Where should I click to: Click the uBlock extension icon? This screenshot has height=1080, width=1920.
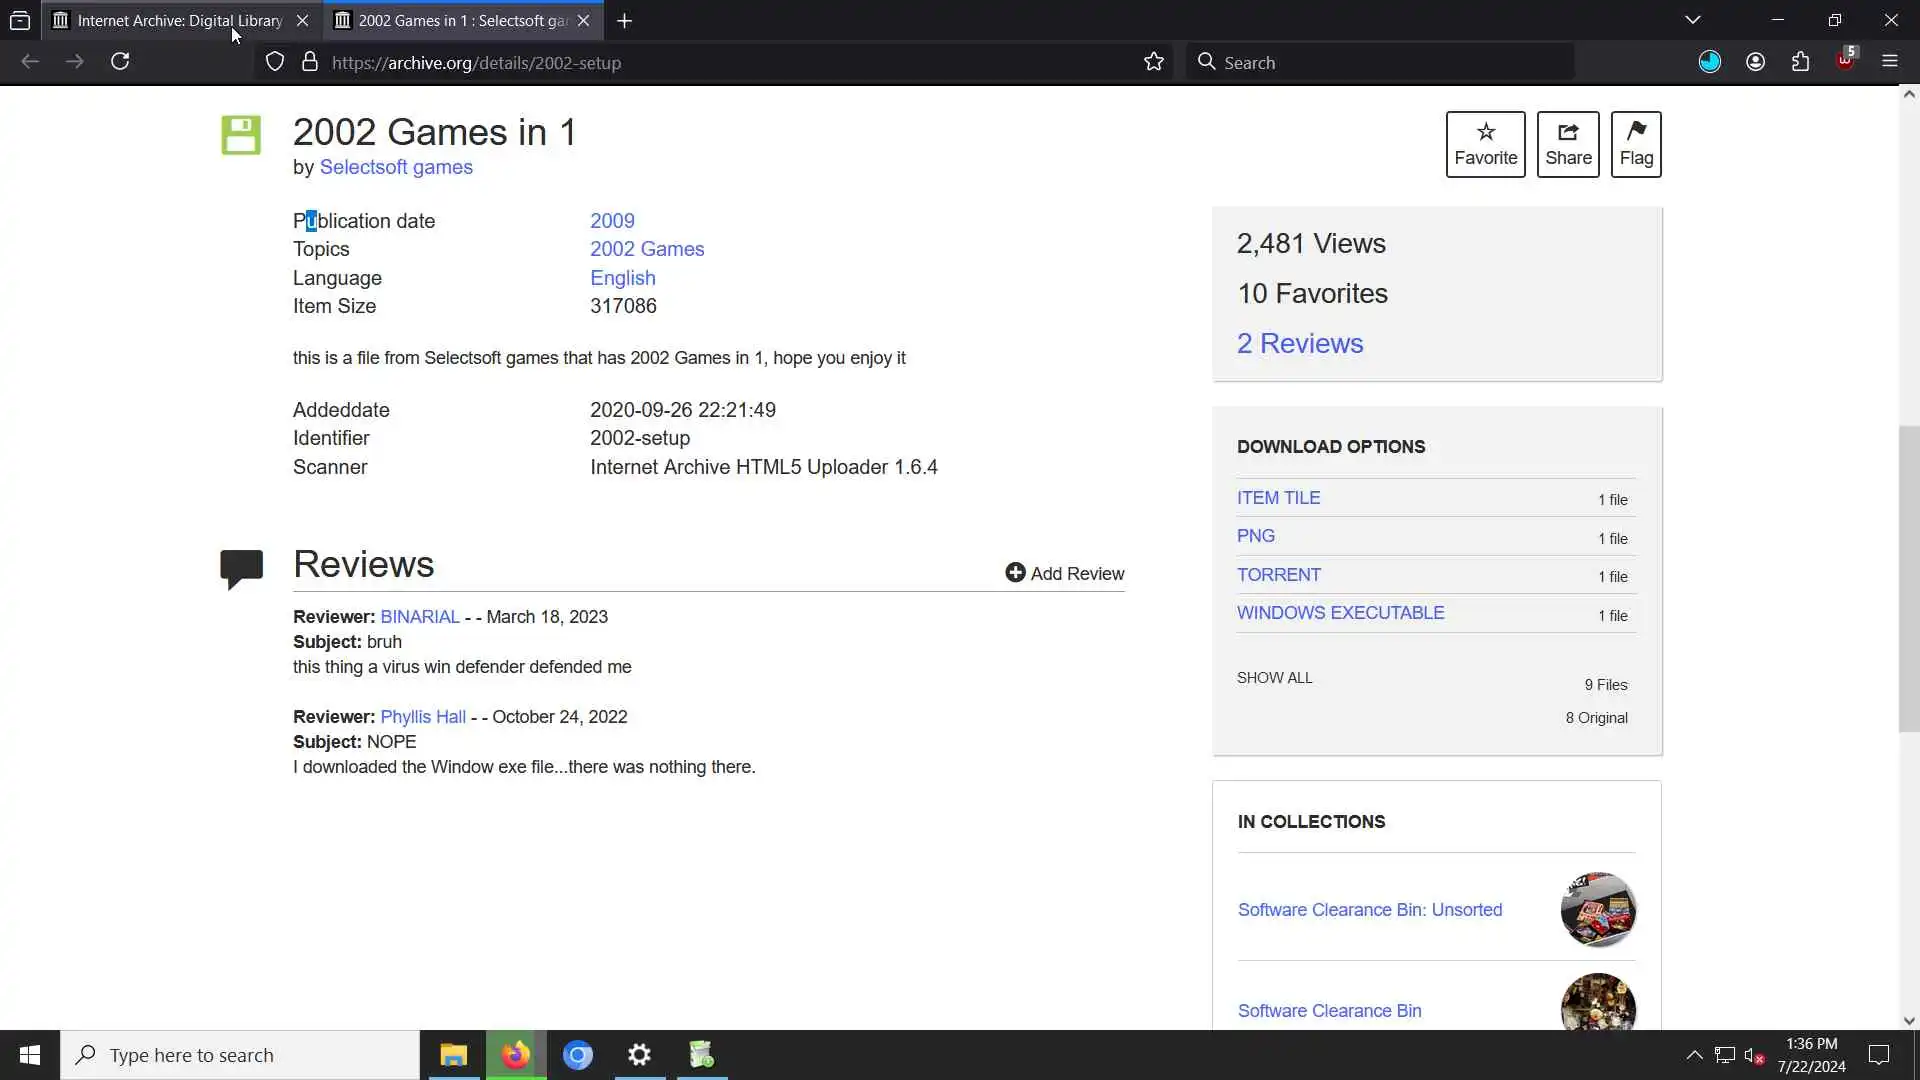(1845, 62)
